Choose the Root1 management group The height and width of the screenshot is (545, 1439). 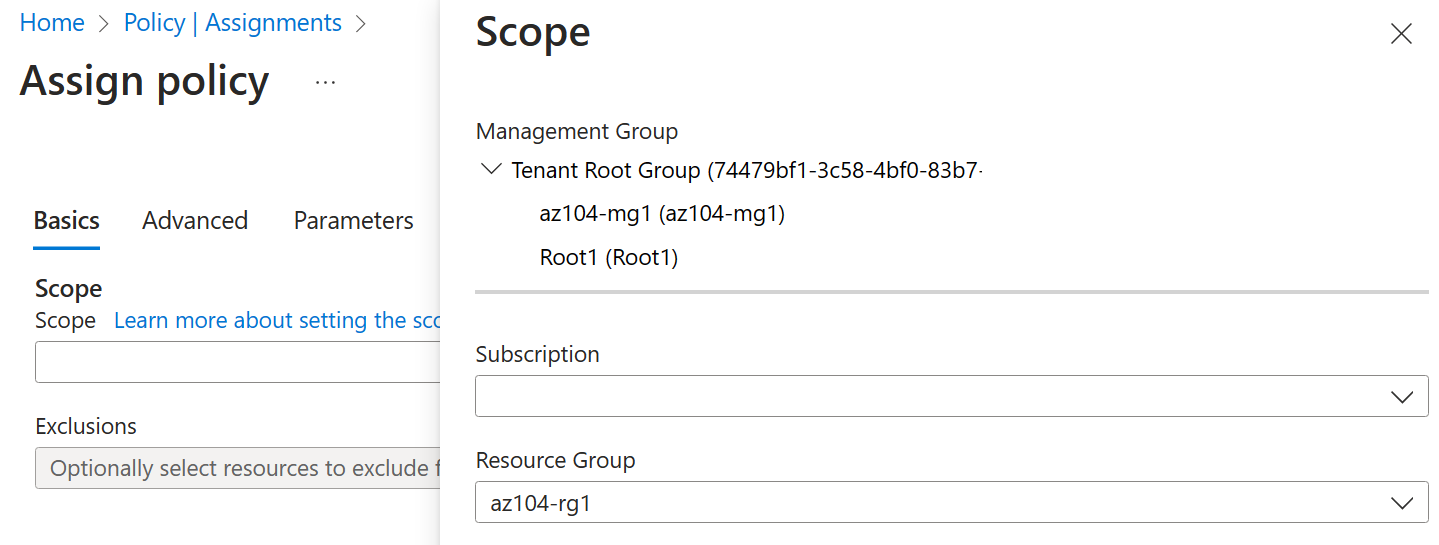608,258
